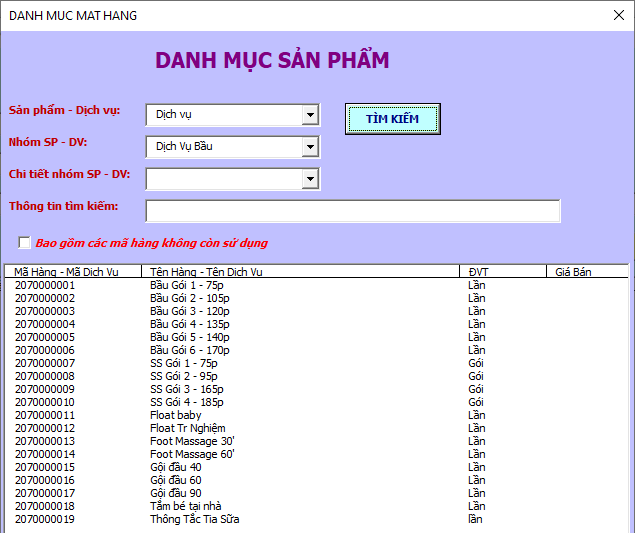Click item code 2070000016
The image size is (635, 533).
click(45, 480)
